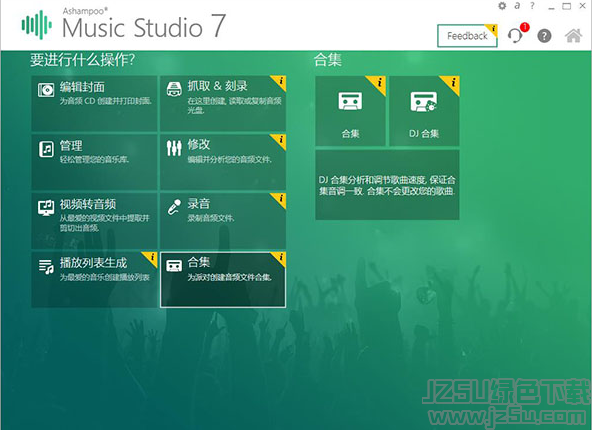This screenshot has height=430, width=592.
Task: Click the 修改 equalizer sliders icon
Action: point(174,148)
